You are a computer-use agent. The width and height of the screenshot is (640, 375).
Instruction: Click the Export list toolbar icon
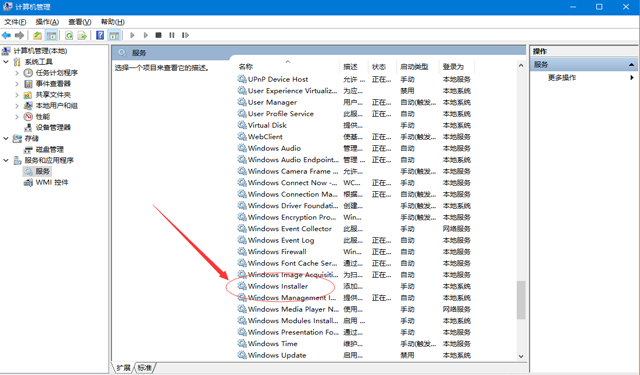pos(82,36)
